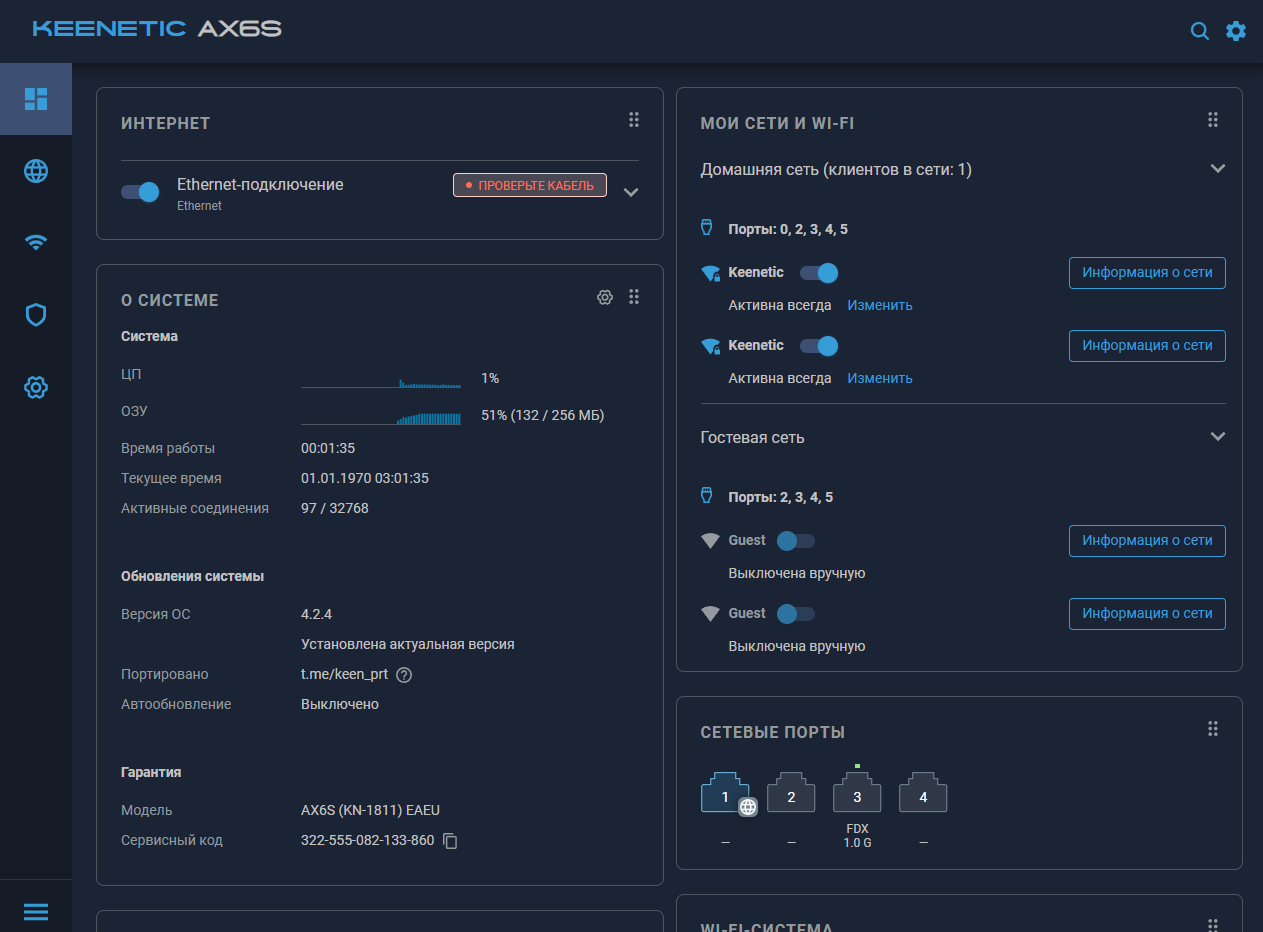The height and width of the screenshot is (932, 1263).
Task: Click help icon next to t.me/keen_prt
Action: 404,675
